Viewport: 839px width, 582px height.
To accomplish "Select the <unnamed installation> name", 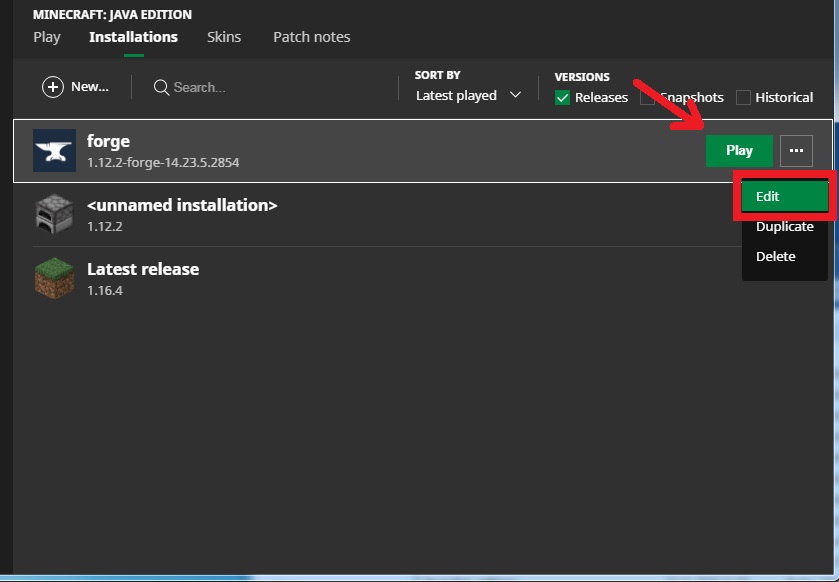I will [182, 205].
